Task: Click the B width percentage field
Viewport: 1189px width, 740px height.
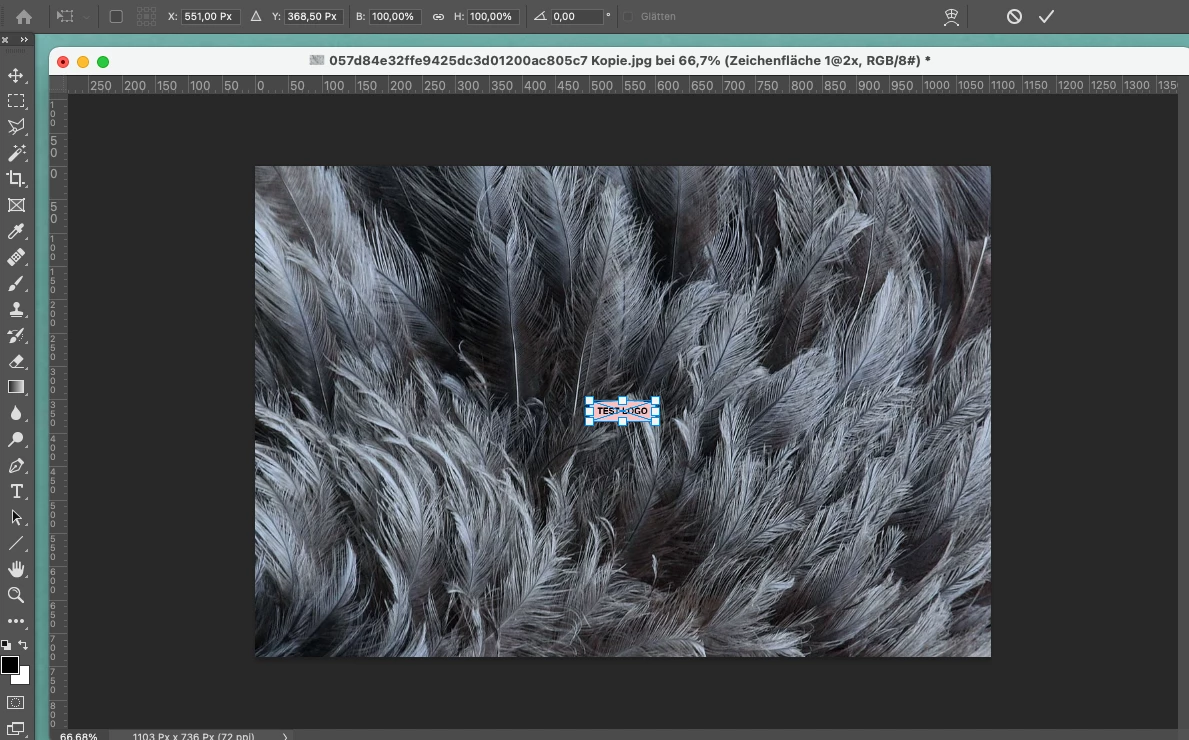Action: click(x=394, y=17)
